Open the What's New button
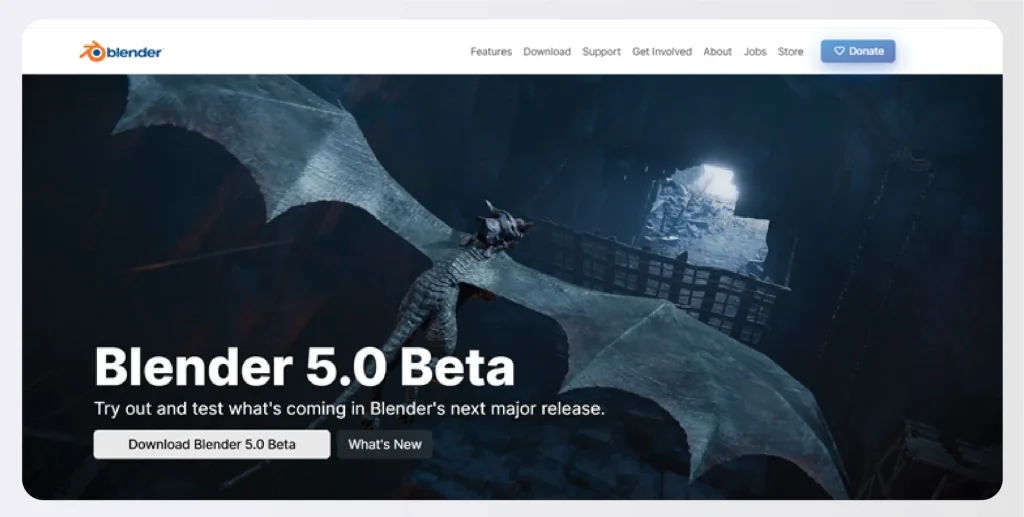 click(x=385, y=445)
